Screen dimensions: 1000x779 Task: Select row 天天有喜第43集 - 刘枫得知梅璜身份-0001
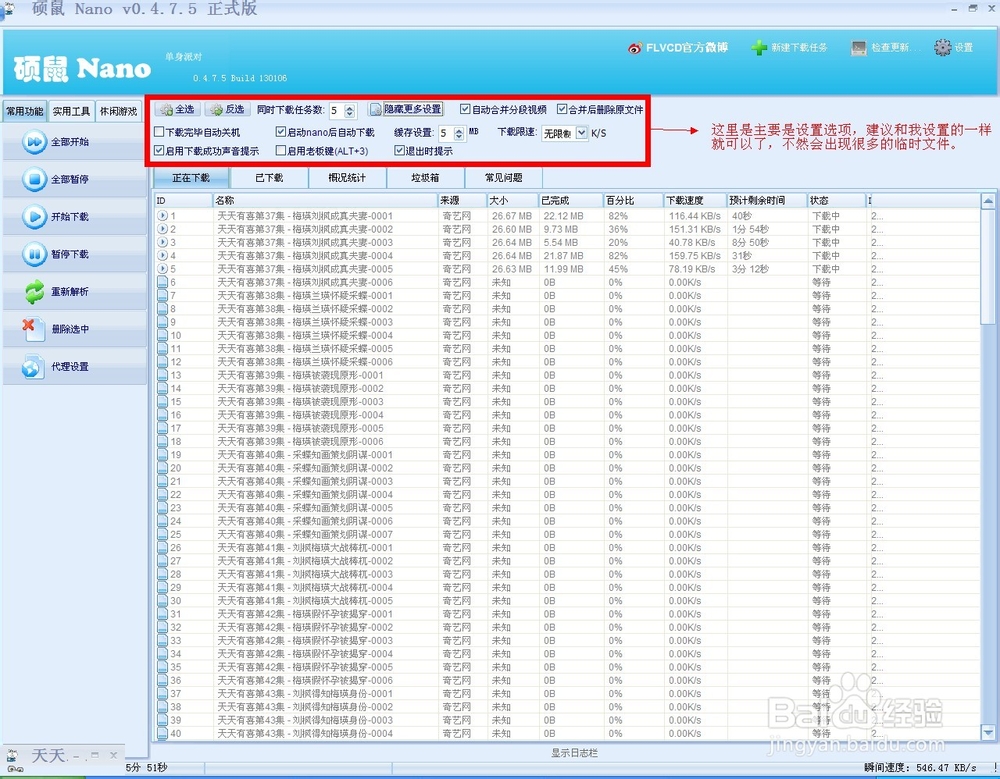(566, 694)
